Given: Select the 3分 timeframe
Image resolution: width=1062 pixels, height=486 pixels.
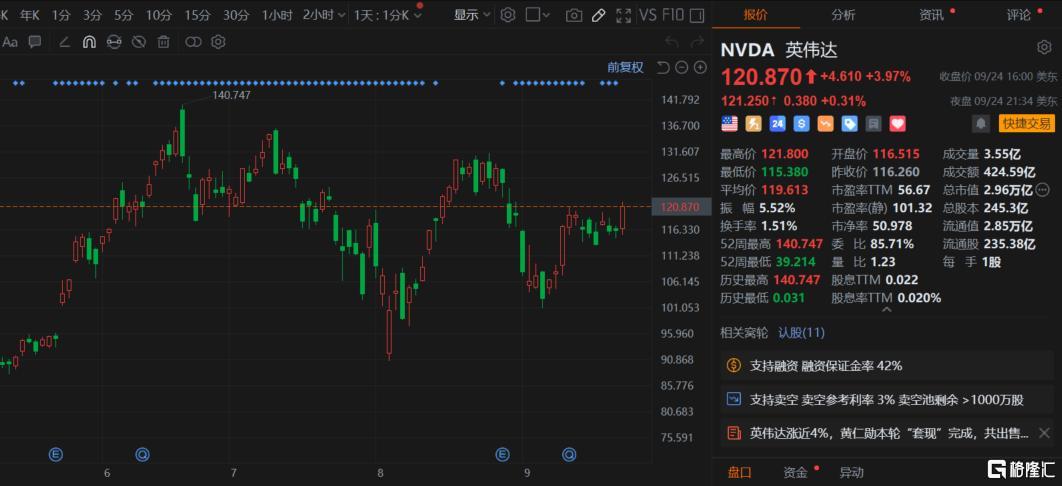Looking at the screenshot, I should coord(92,15).
